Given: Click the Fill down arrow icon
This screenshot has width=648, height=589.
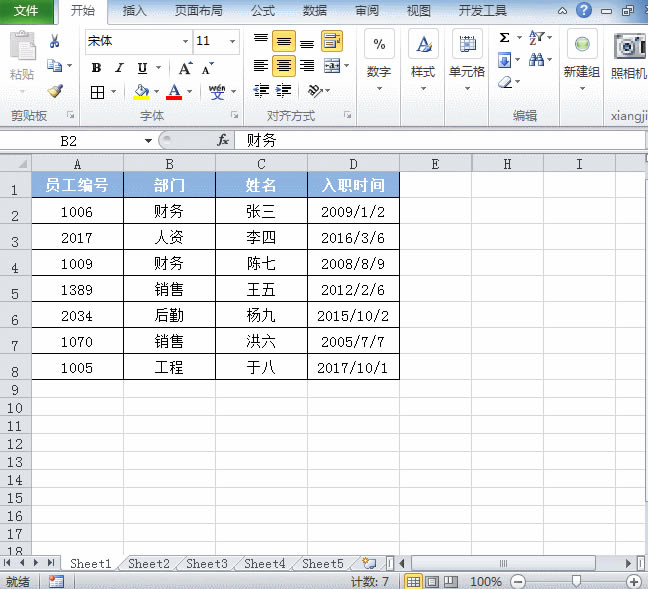Looking at the screenshot, I should (504, 60).
